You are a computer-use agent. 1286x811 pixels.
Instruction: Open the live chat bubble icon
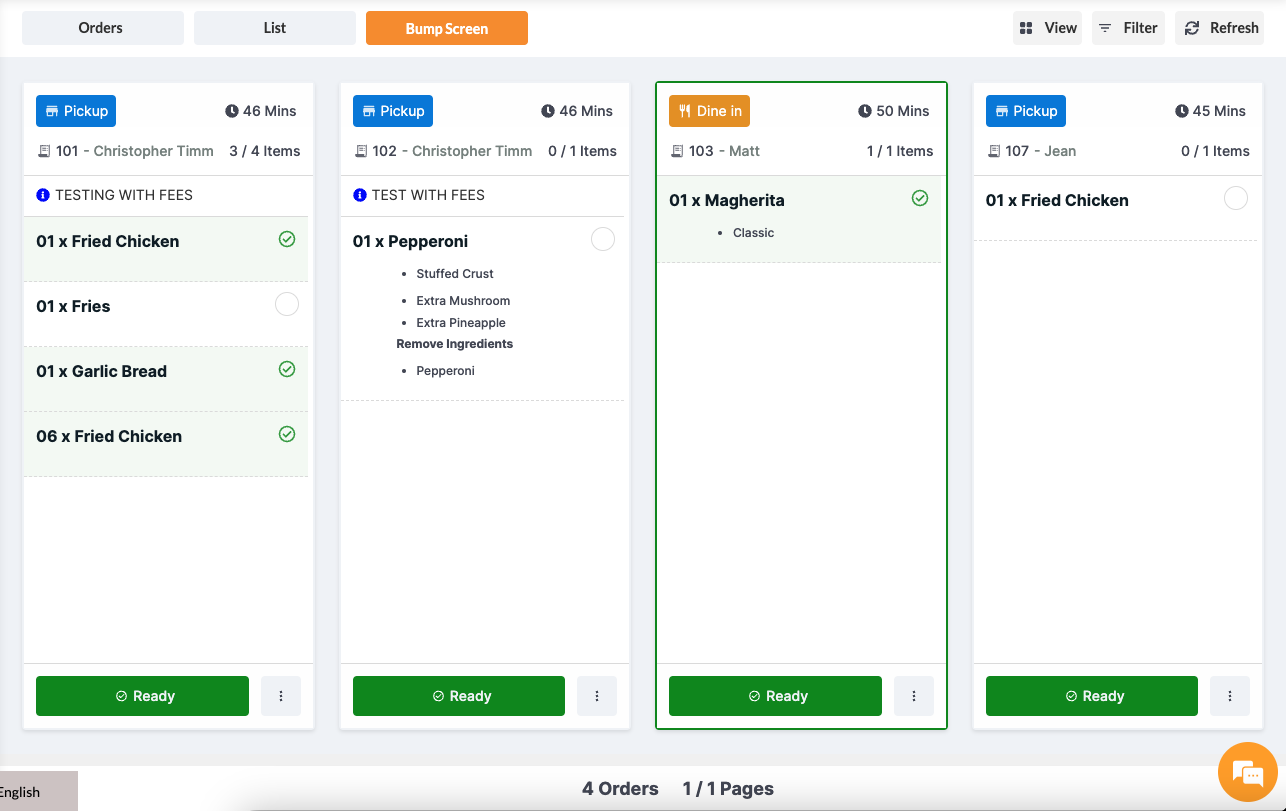click(1247, 772)
